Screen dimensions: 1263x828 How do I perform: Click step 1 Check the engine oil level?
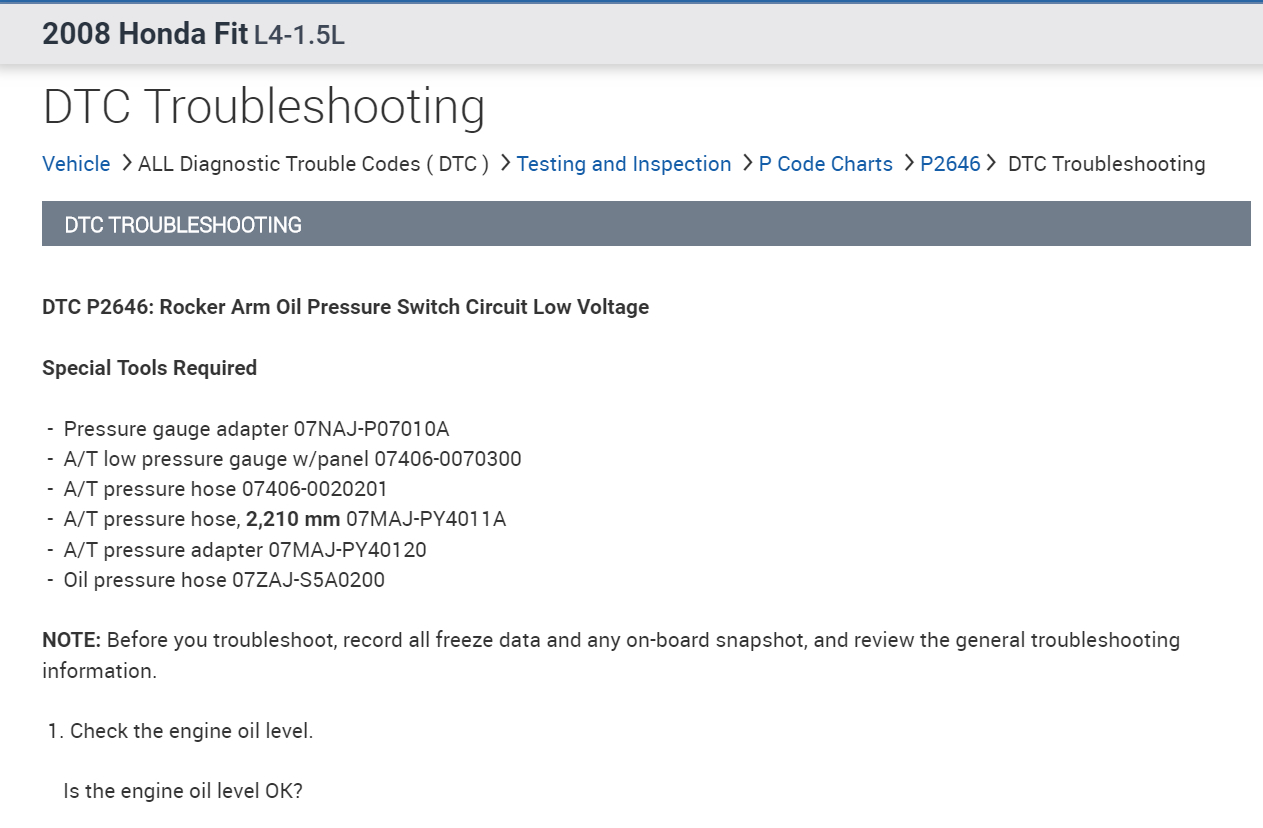[191, 731]
